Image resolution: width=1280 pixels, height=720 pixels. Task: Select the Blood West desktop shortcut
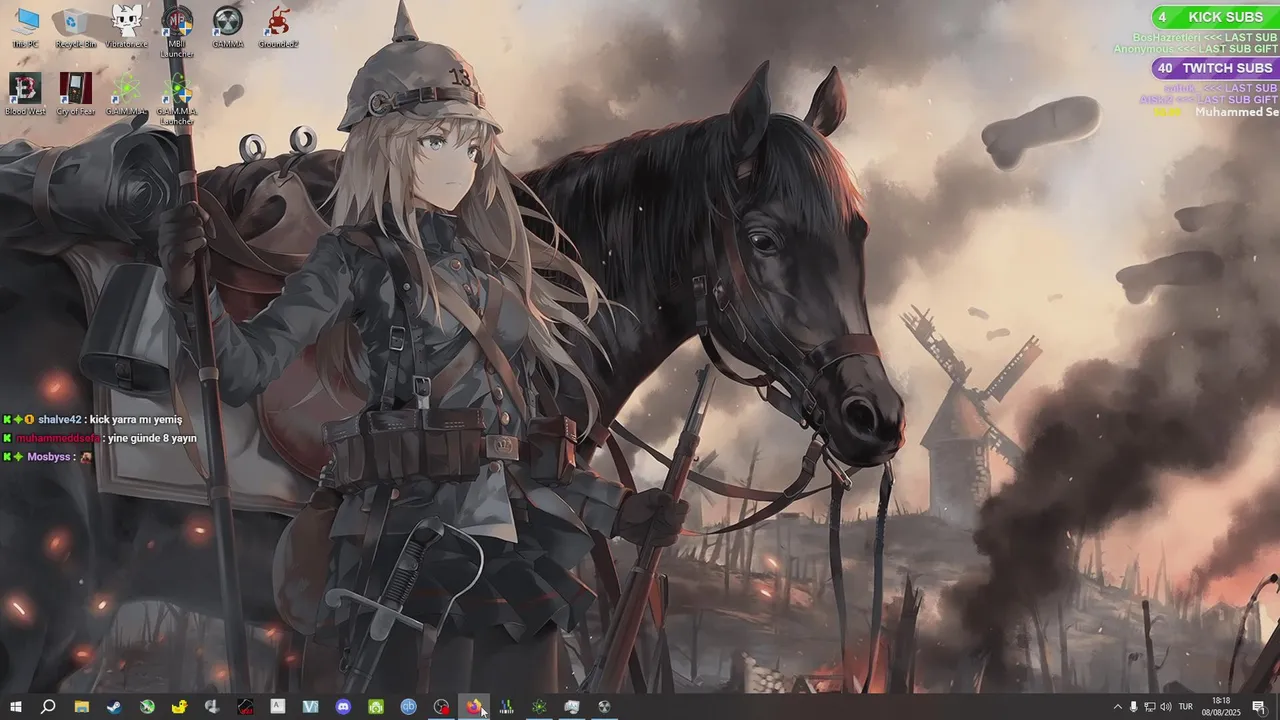25,95
